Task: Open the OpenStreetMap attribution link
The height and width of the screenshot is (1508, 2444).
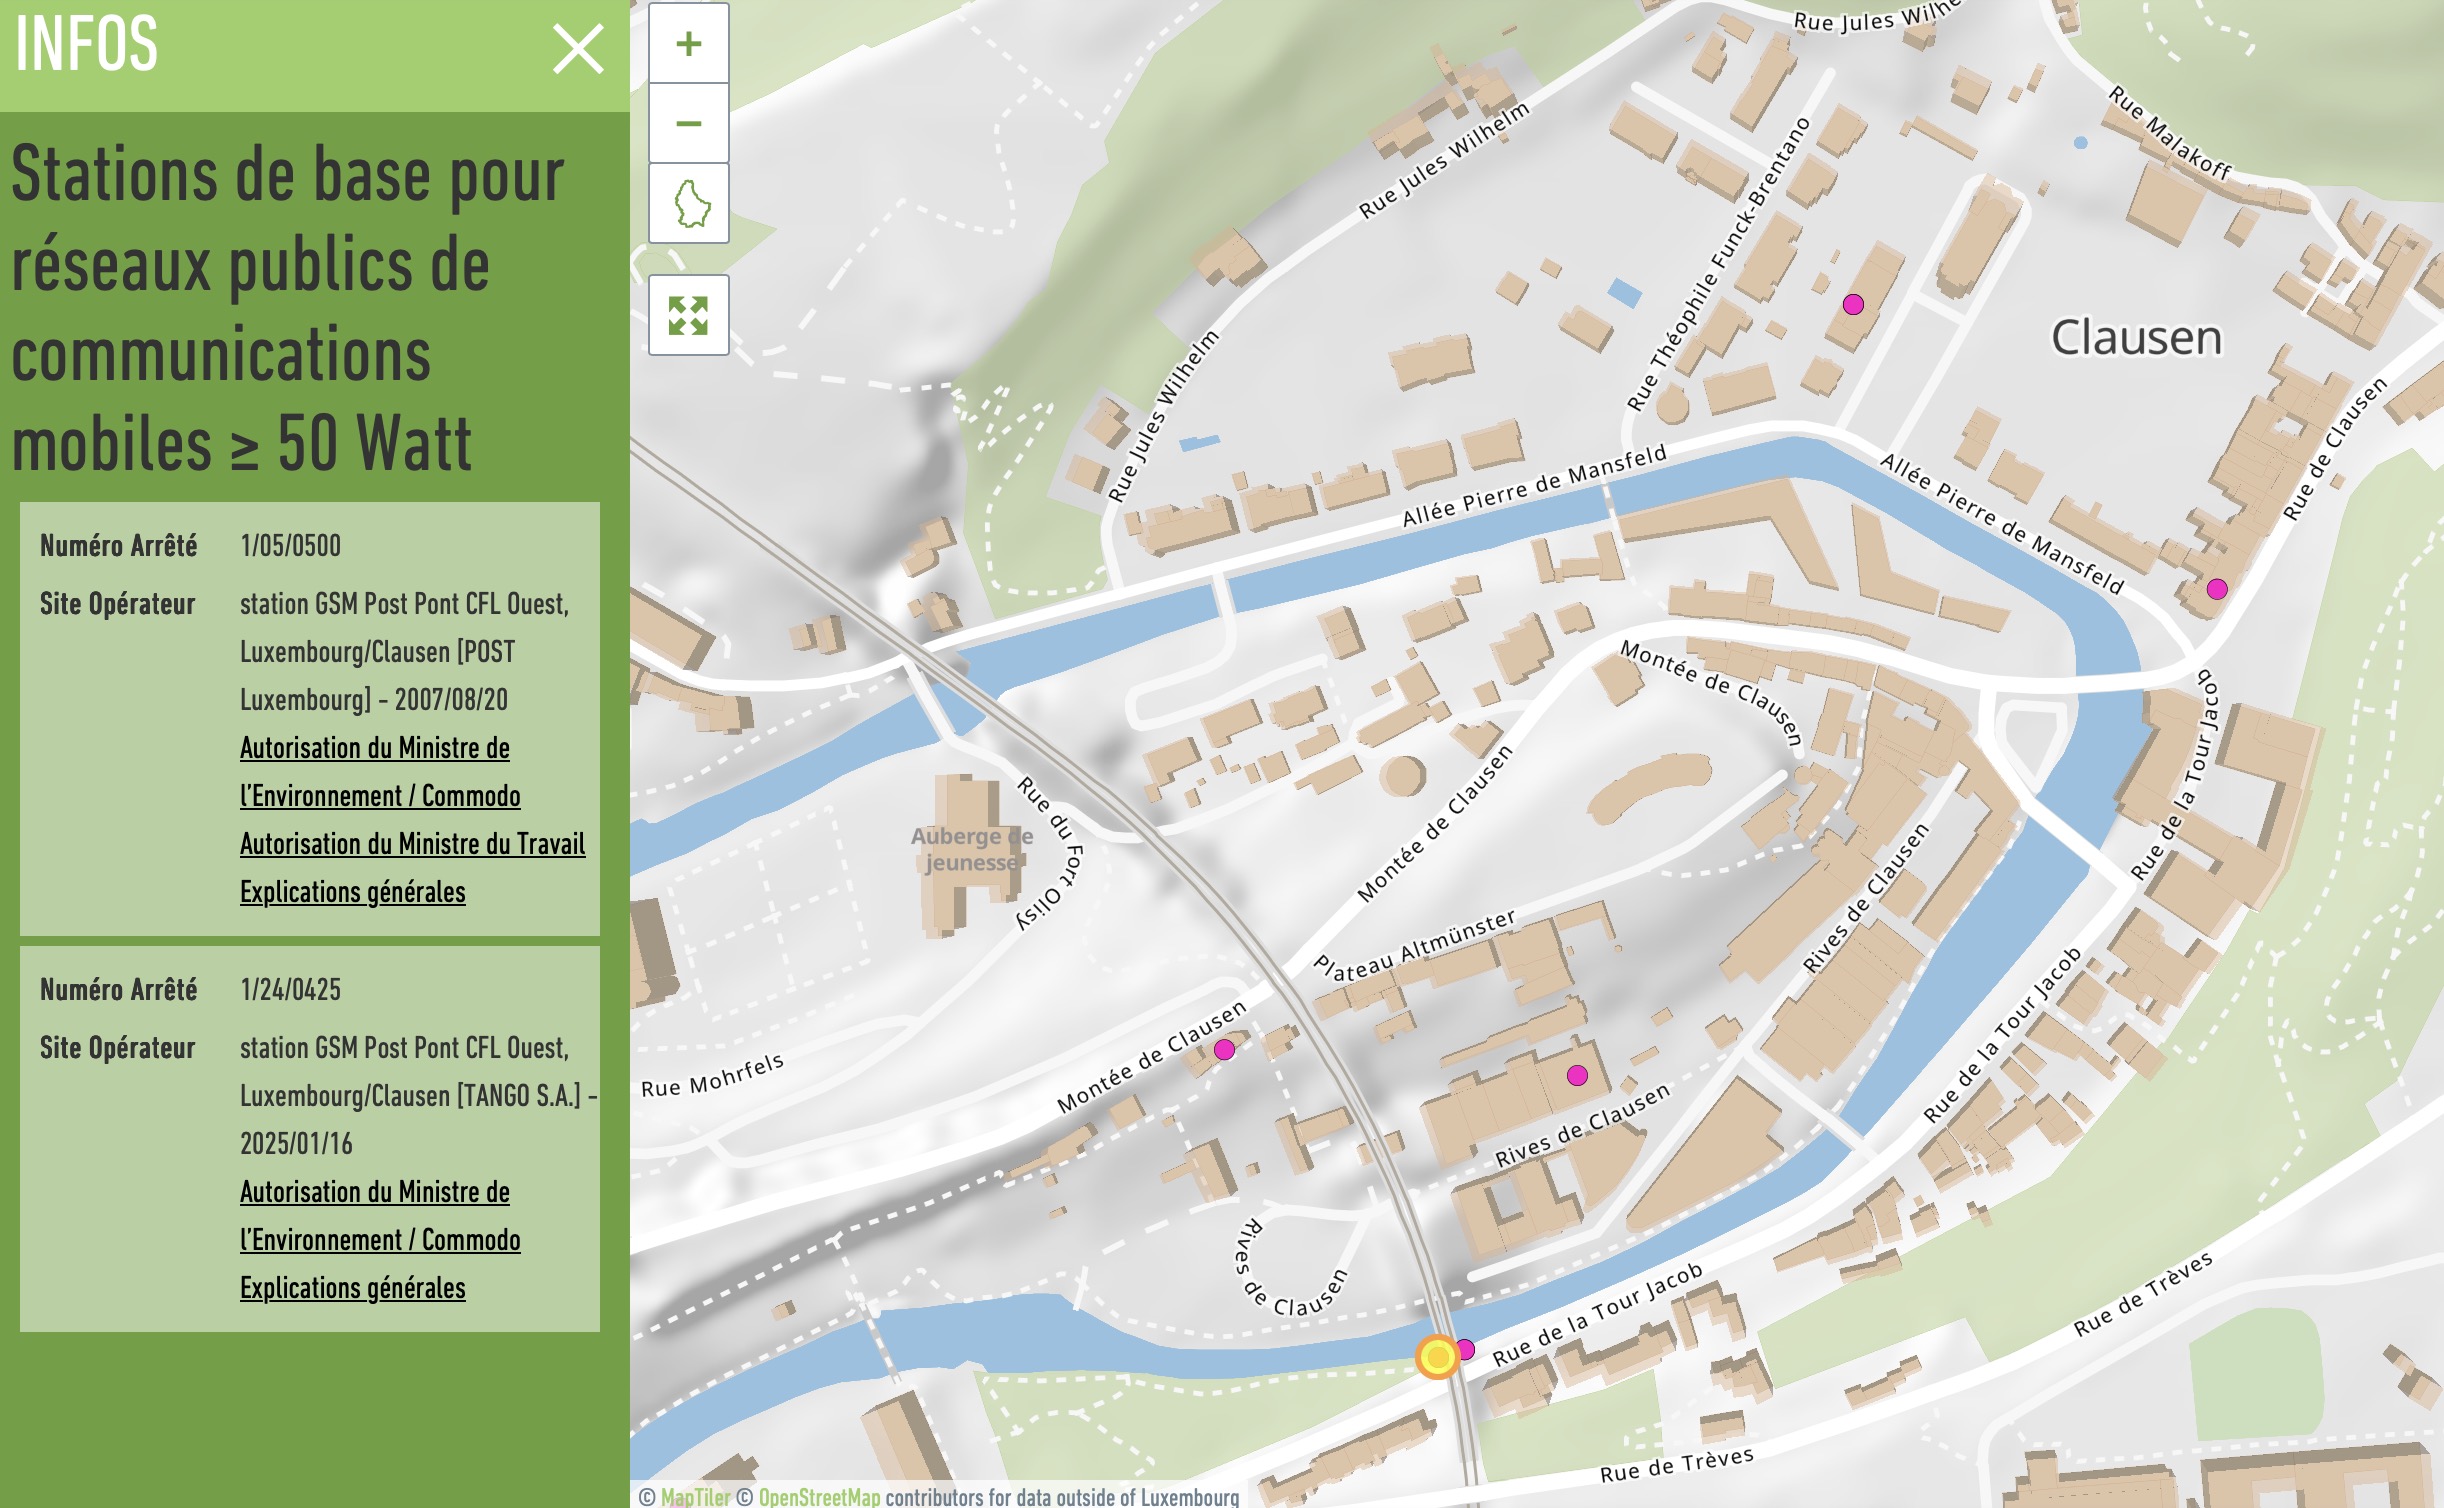Action: (819, 1497)
